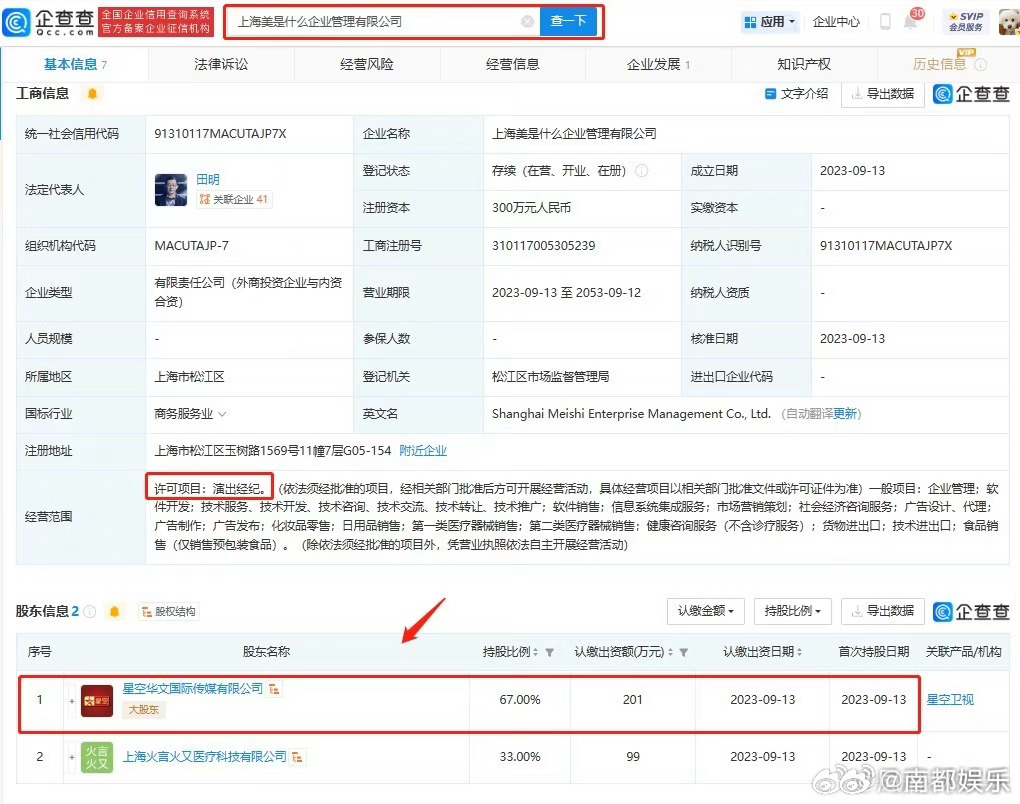Switch to 历史信息 VIP tab
Viewport: 1020px width, 804px height.
tap(939, 63)
